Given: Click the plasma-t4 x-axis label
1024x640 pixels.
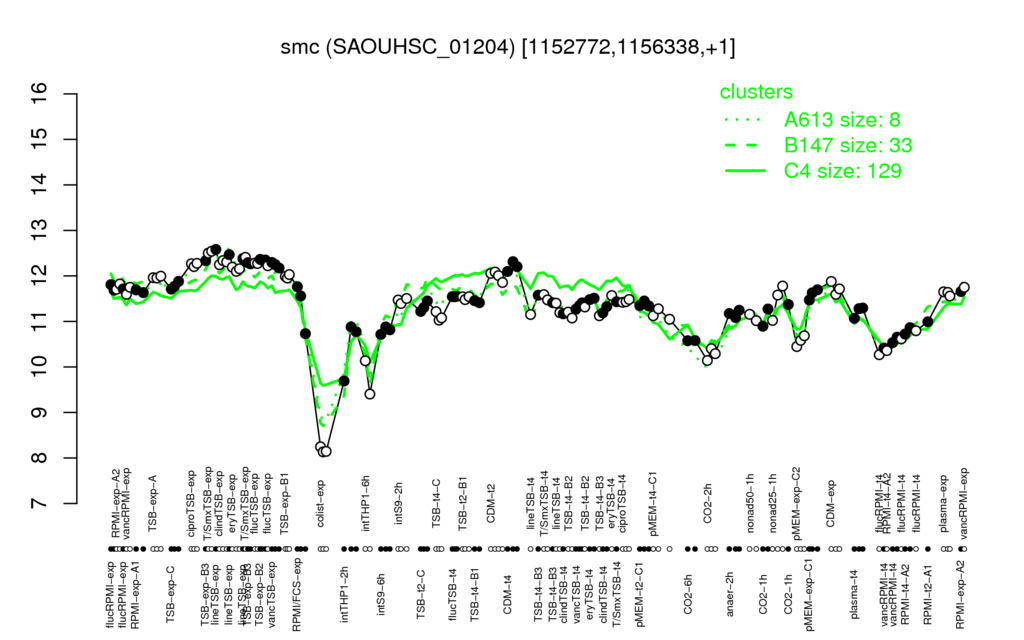Looking at the screenshot, I should [x=854, y=594].
